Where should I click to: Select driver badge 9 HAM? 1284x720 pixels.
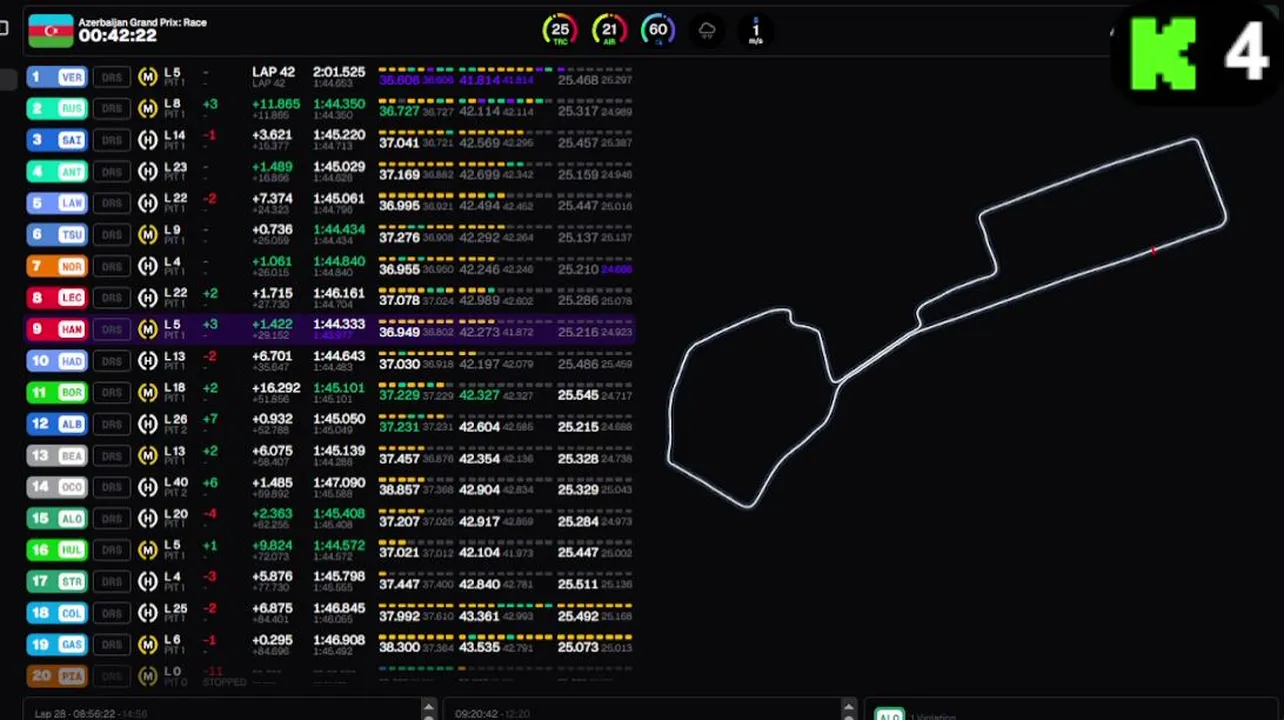point(57,329)
